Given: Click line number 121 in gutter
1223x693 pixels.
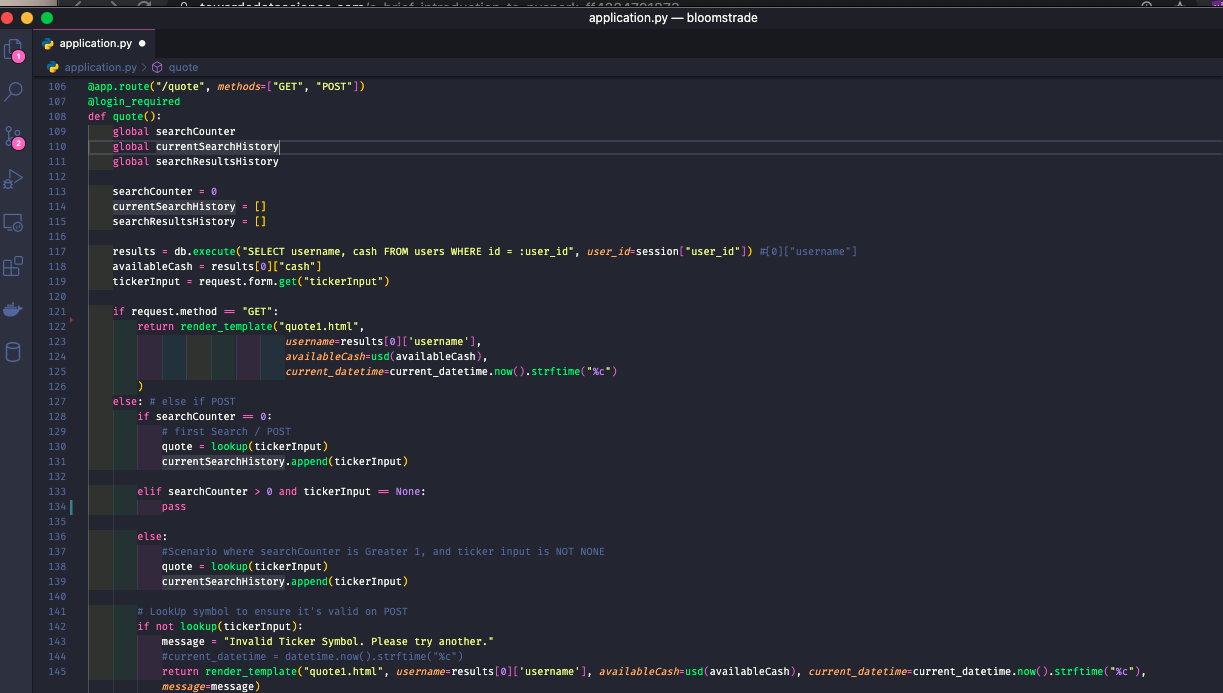Looking at the screenshot, I should [x=56, y=312].
